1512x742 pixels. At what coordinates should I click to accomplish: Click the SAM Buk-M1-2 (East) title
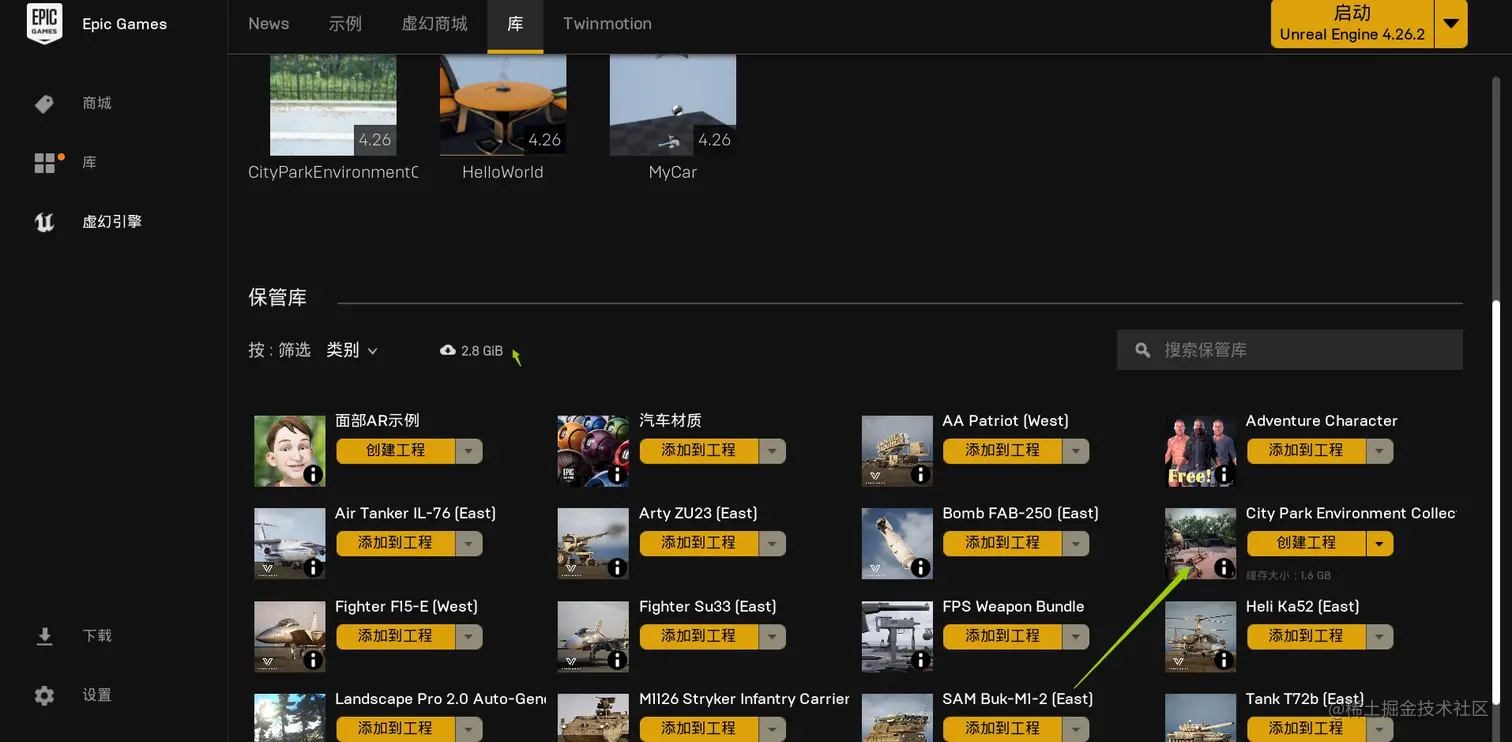click(x=1018, y=699)
